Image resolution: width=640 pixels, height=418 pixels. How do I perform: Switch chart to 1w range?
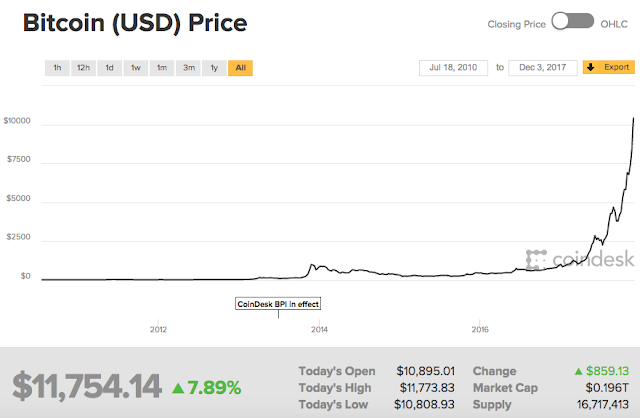pos(135,68)
